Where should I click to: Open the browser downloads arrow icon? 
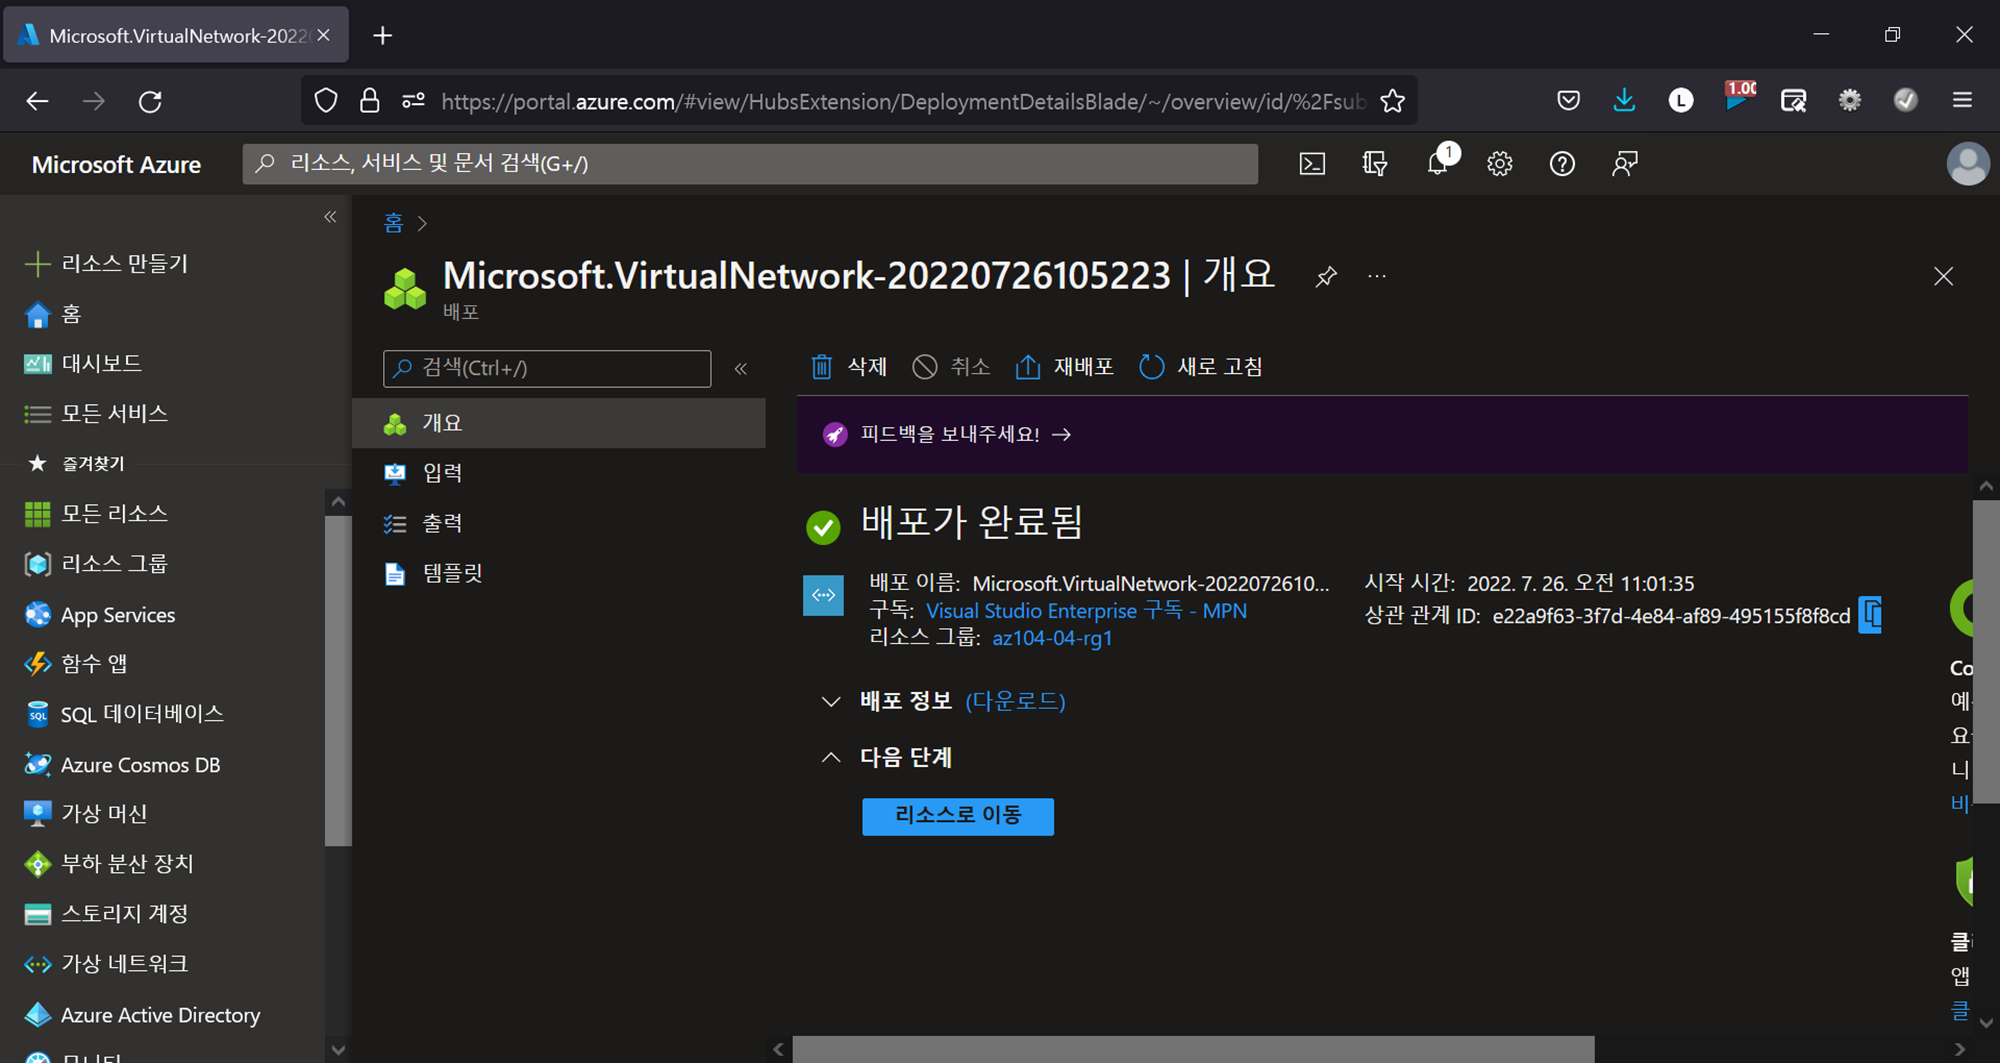tap(1624, 101)
